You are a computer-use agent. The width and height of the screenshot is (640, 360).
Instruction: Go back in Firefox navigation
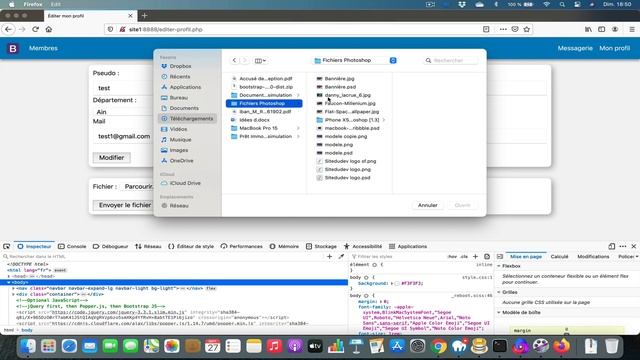8,29
